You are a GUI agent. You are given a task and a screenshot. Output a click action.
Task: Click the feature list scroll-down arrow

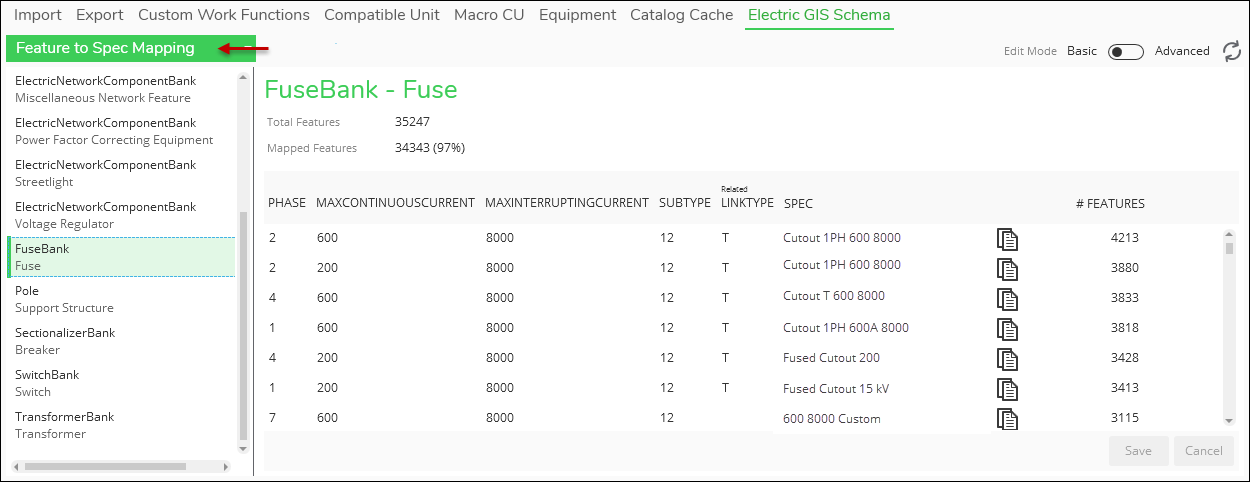[241, 448]
